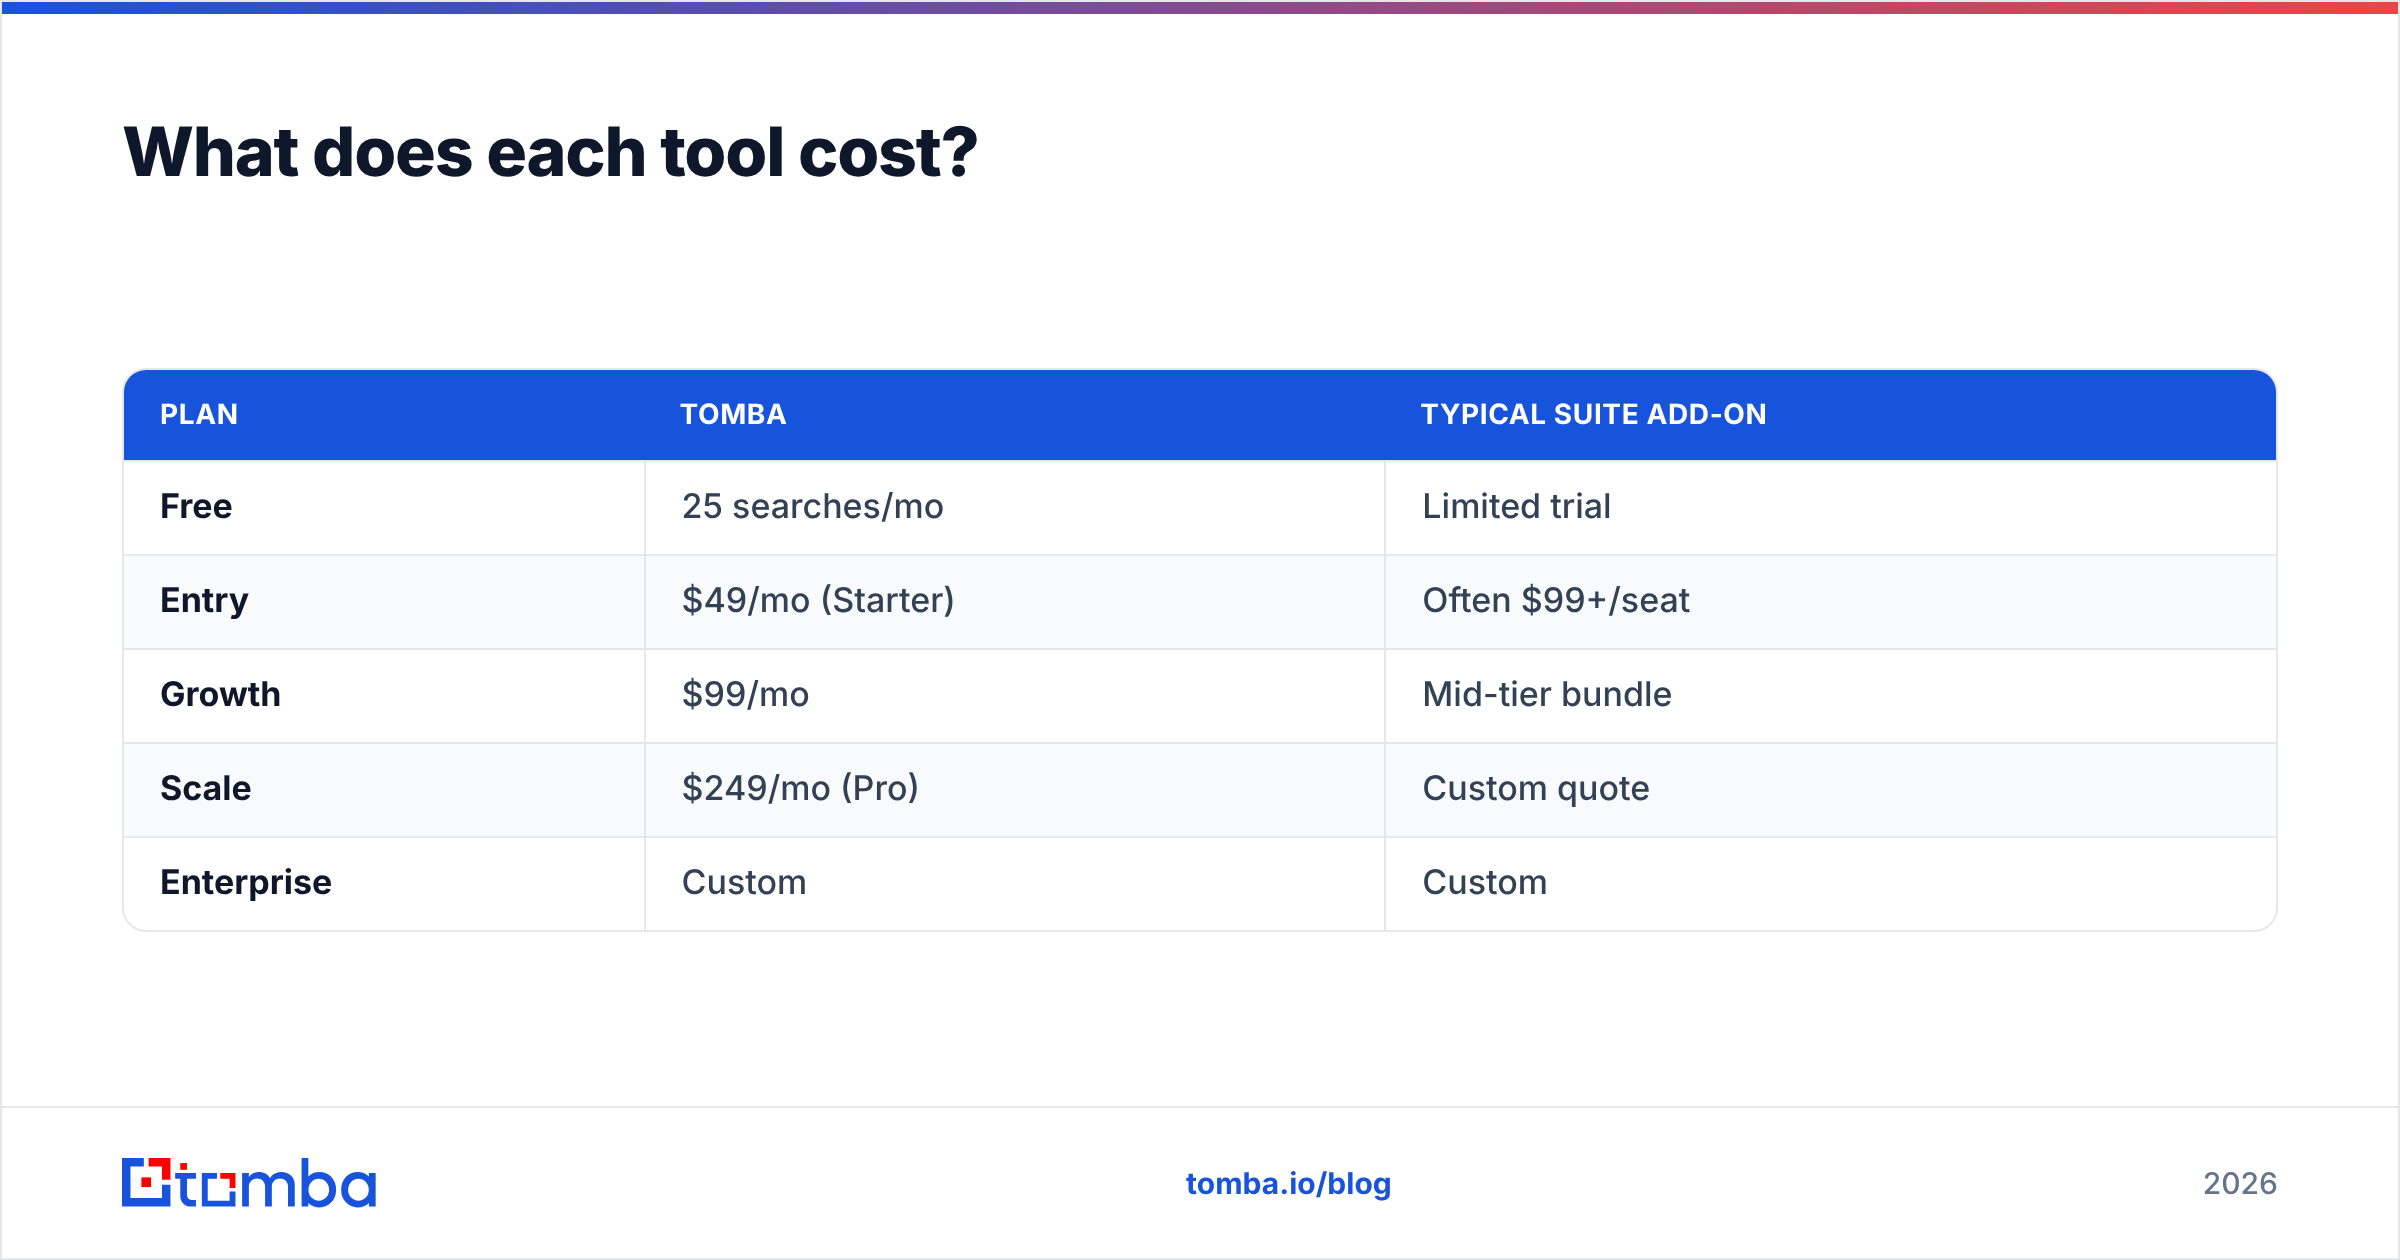Image resolution: width=2400 pixels, height=1260 pixels.
Task: Click the 'What does each tool cost?' heading
Action: click(550, 152)
